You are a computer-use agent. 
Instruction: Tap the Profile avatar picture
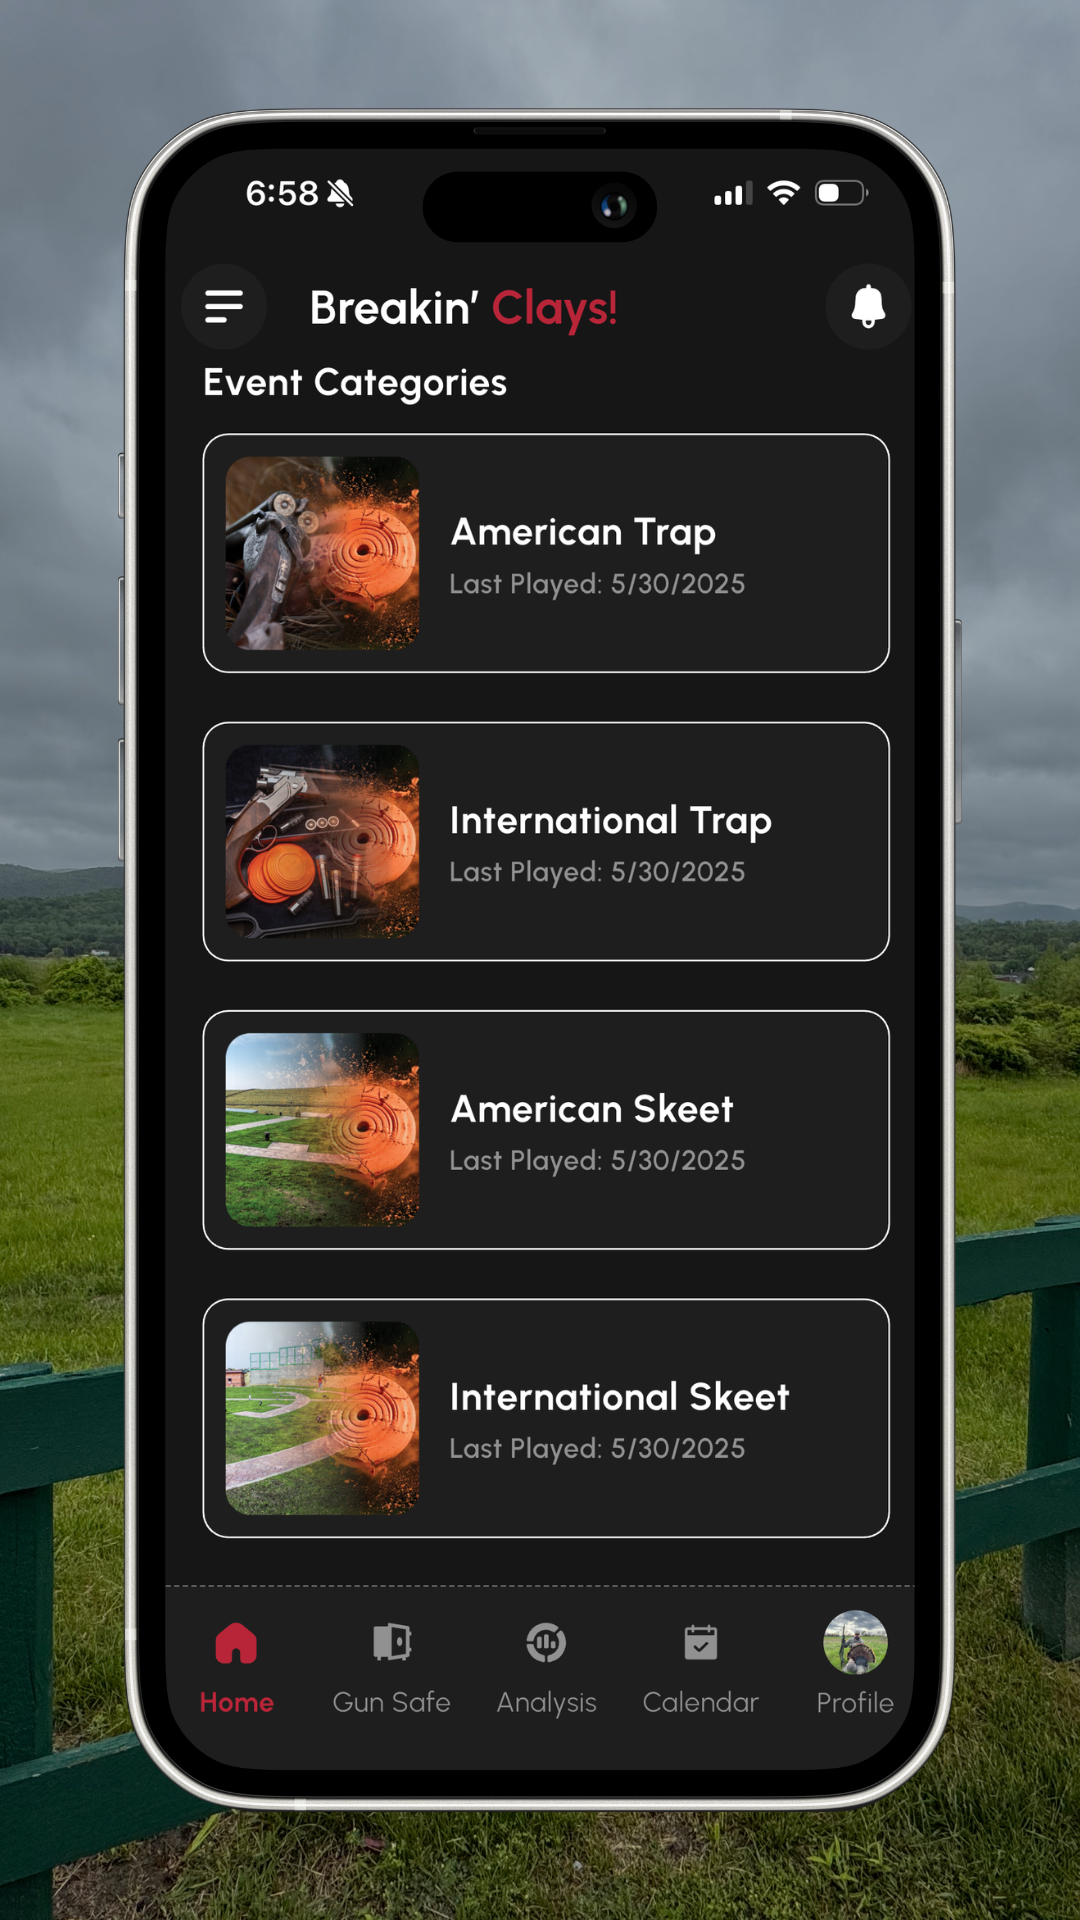click(x=855, y=1642)
